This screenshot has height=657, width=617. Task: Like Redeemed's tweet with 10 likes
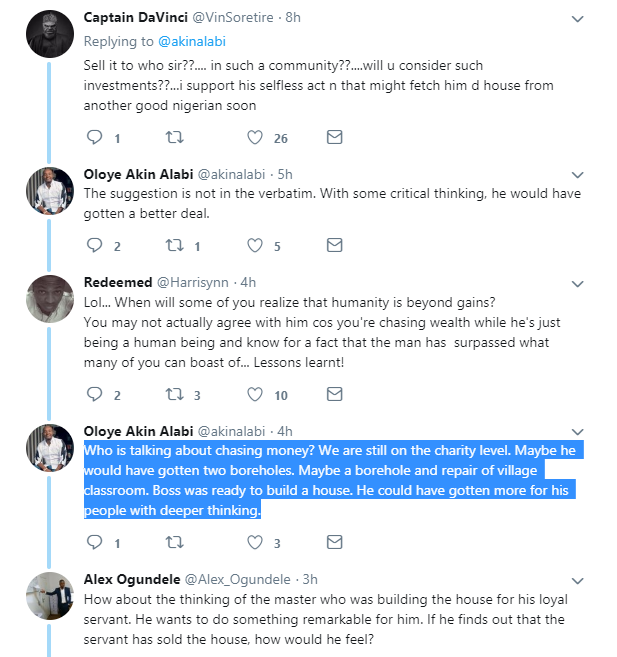[x=255, y=395]
